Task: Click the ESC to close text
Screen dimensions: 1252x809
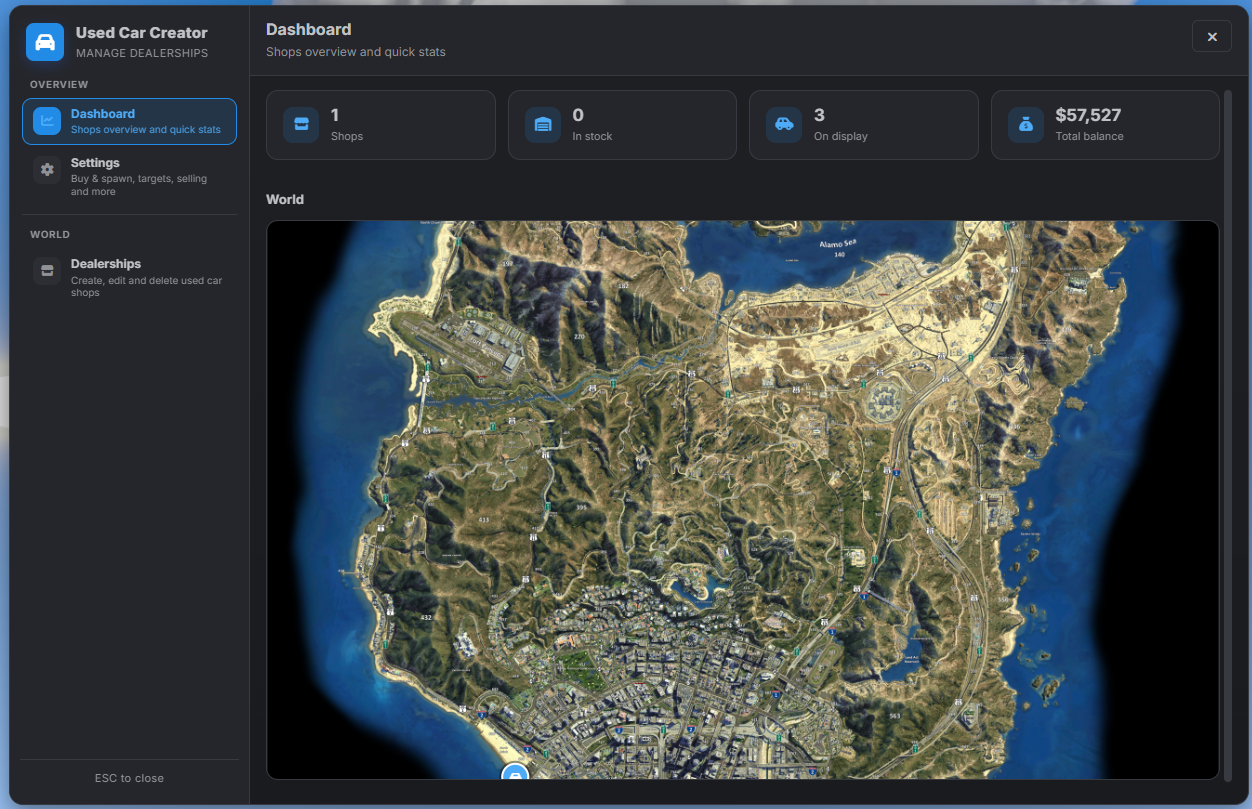Action: [x=129, y=778]
